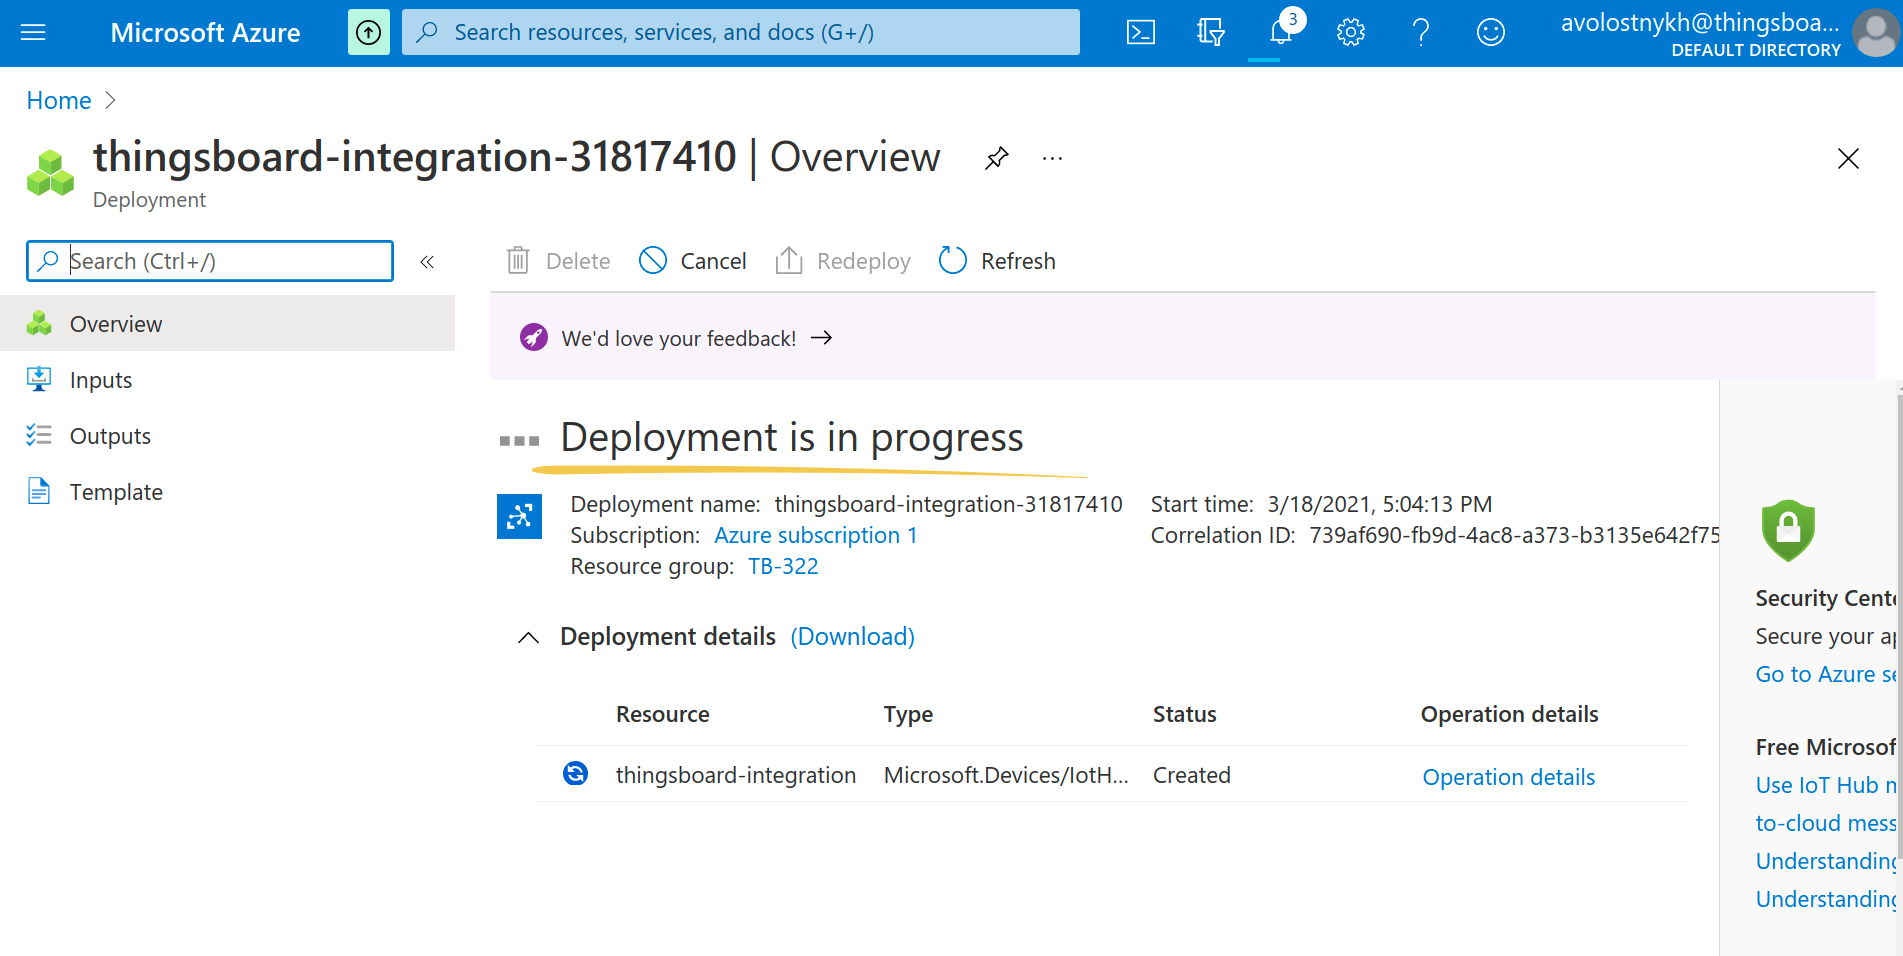This screenshot has width=1903, height=956.
Task: Download the deployment details
Action: pyautogui.click(x=852, y=637)
